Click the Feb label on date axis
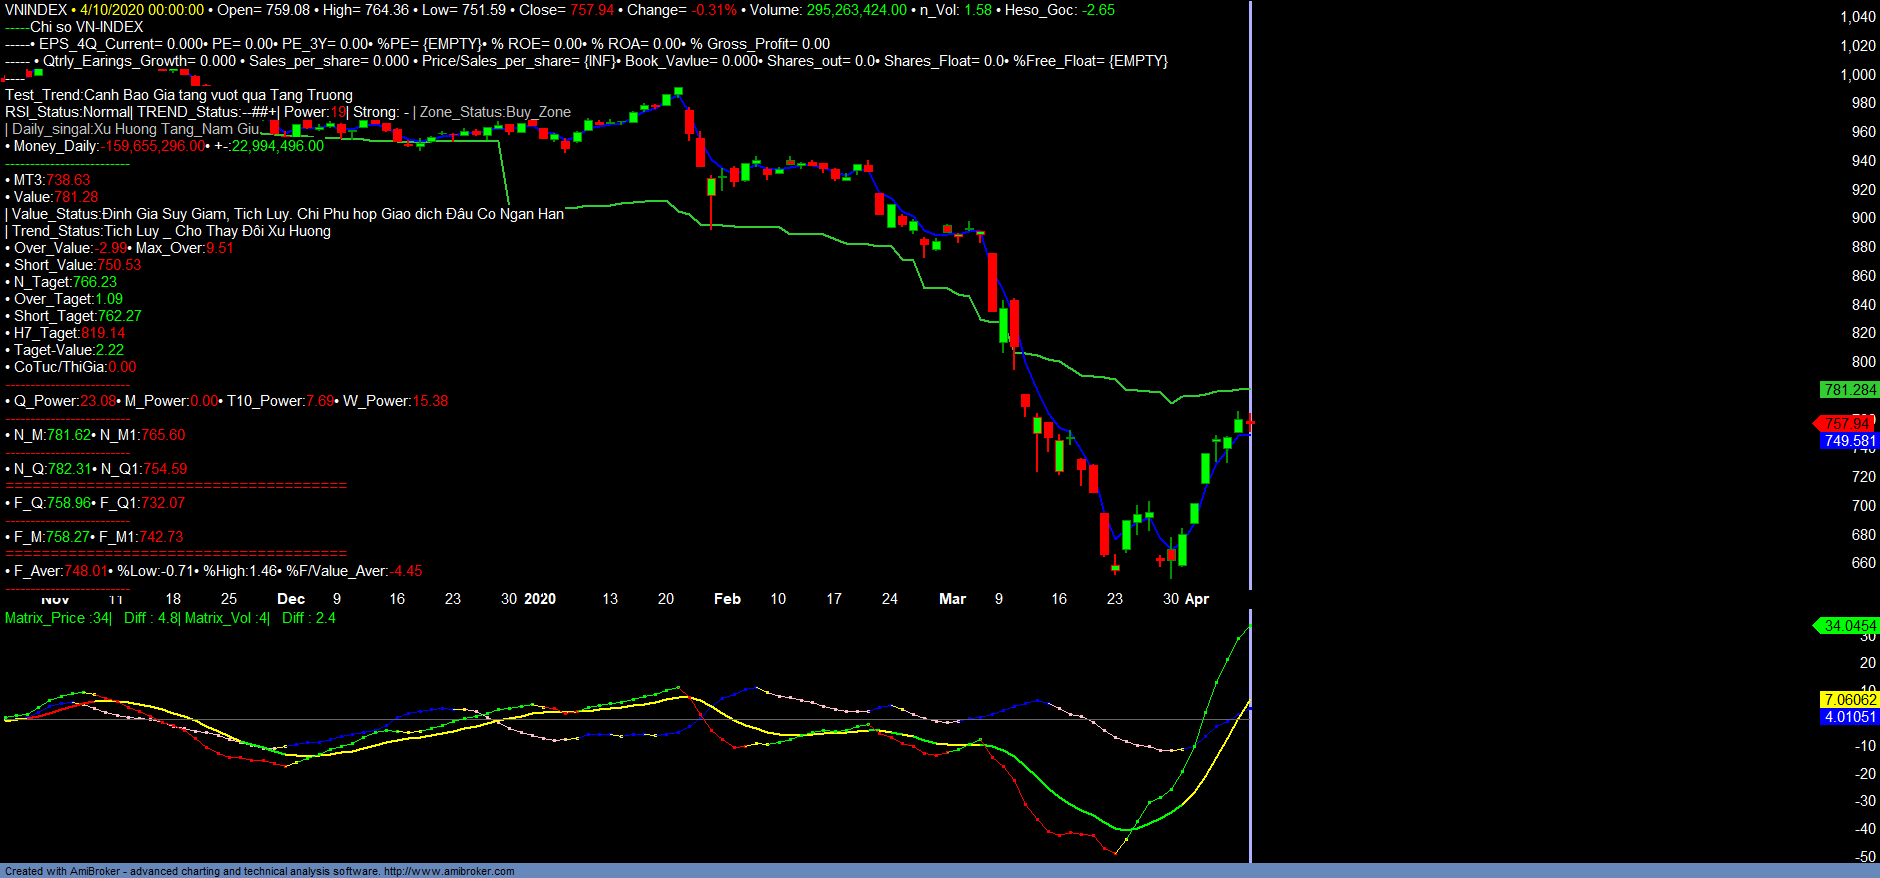The height and width of the screenshot is (878, 1880). [x=727, y=599]
